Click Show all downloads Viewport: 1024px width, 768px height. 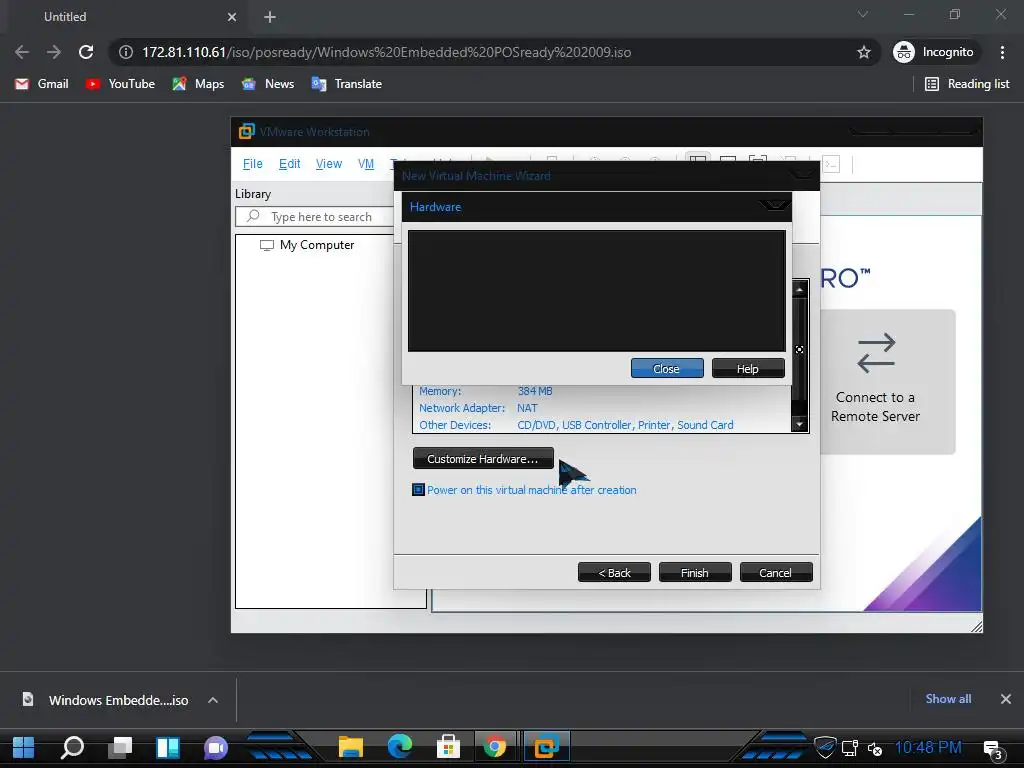pos(948,699)
